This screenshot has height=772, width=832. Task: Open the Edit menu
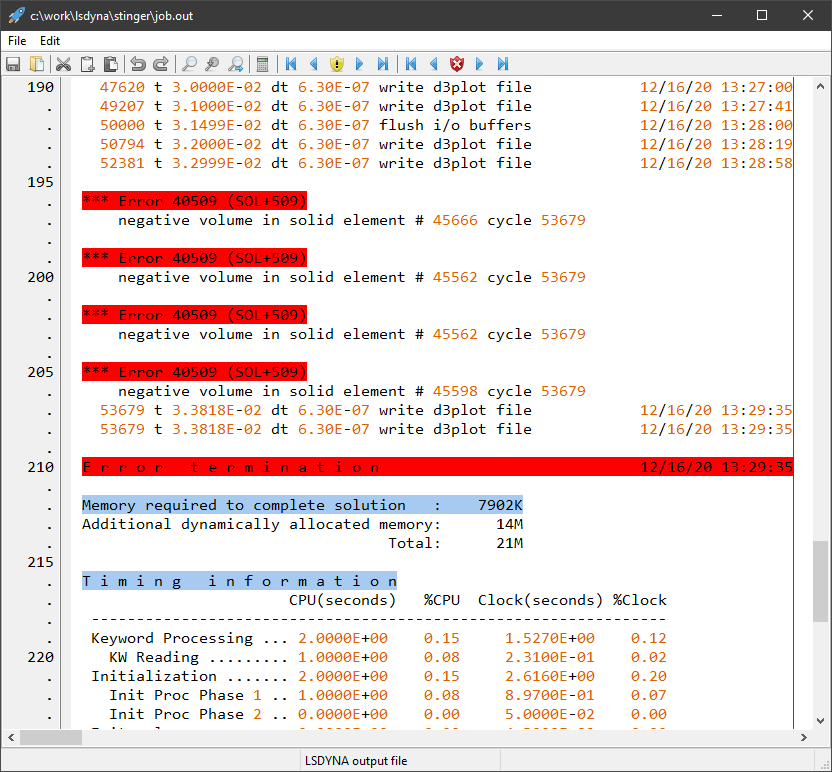(x=50, y=41)
